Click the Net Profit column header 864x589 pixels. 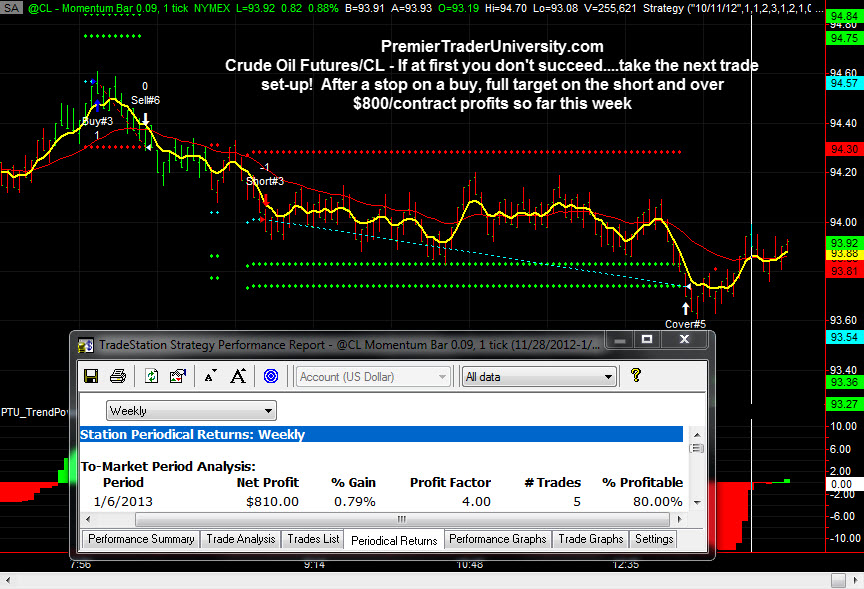tap(267, 482)
